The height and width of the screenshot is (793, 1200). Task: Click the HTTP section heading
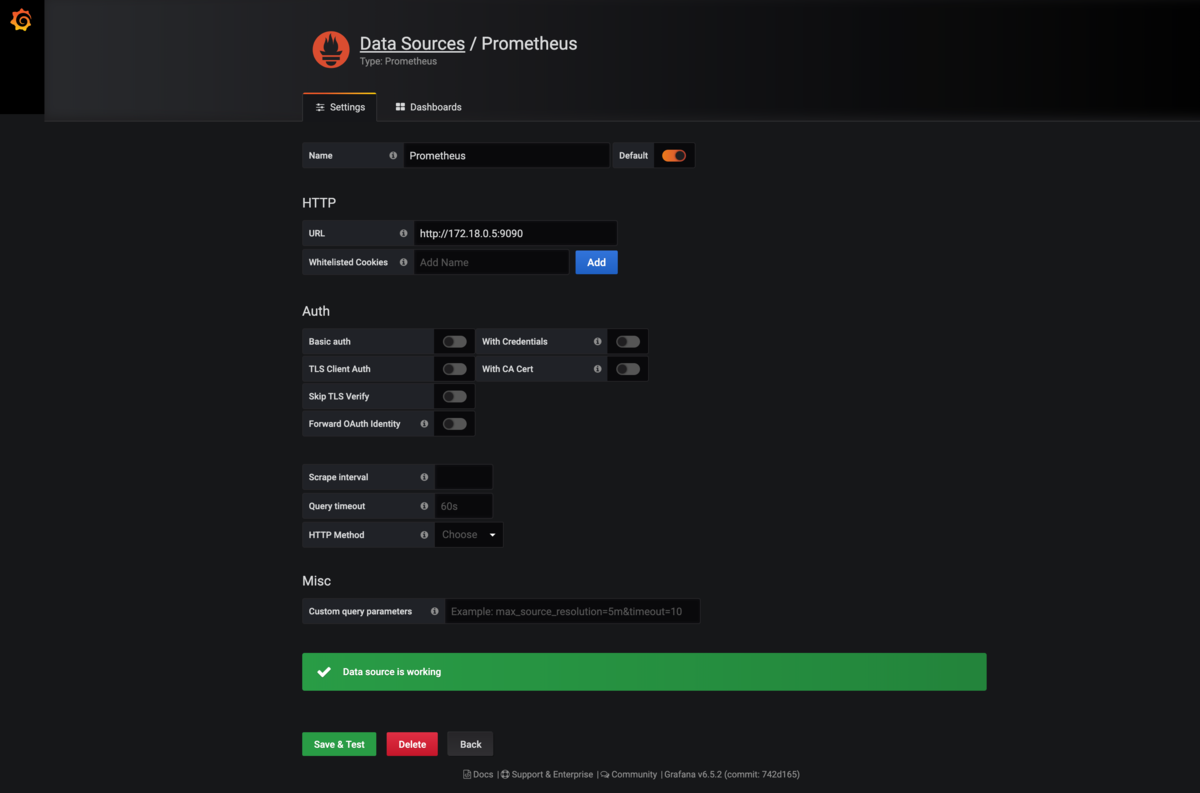(319, 203)
